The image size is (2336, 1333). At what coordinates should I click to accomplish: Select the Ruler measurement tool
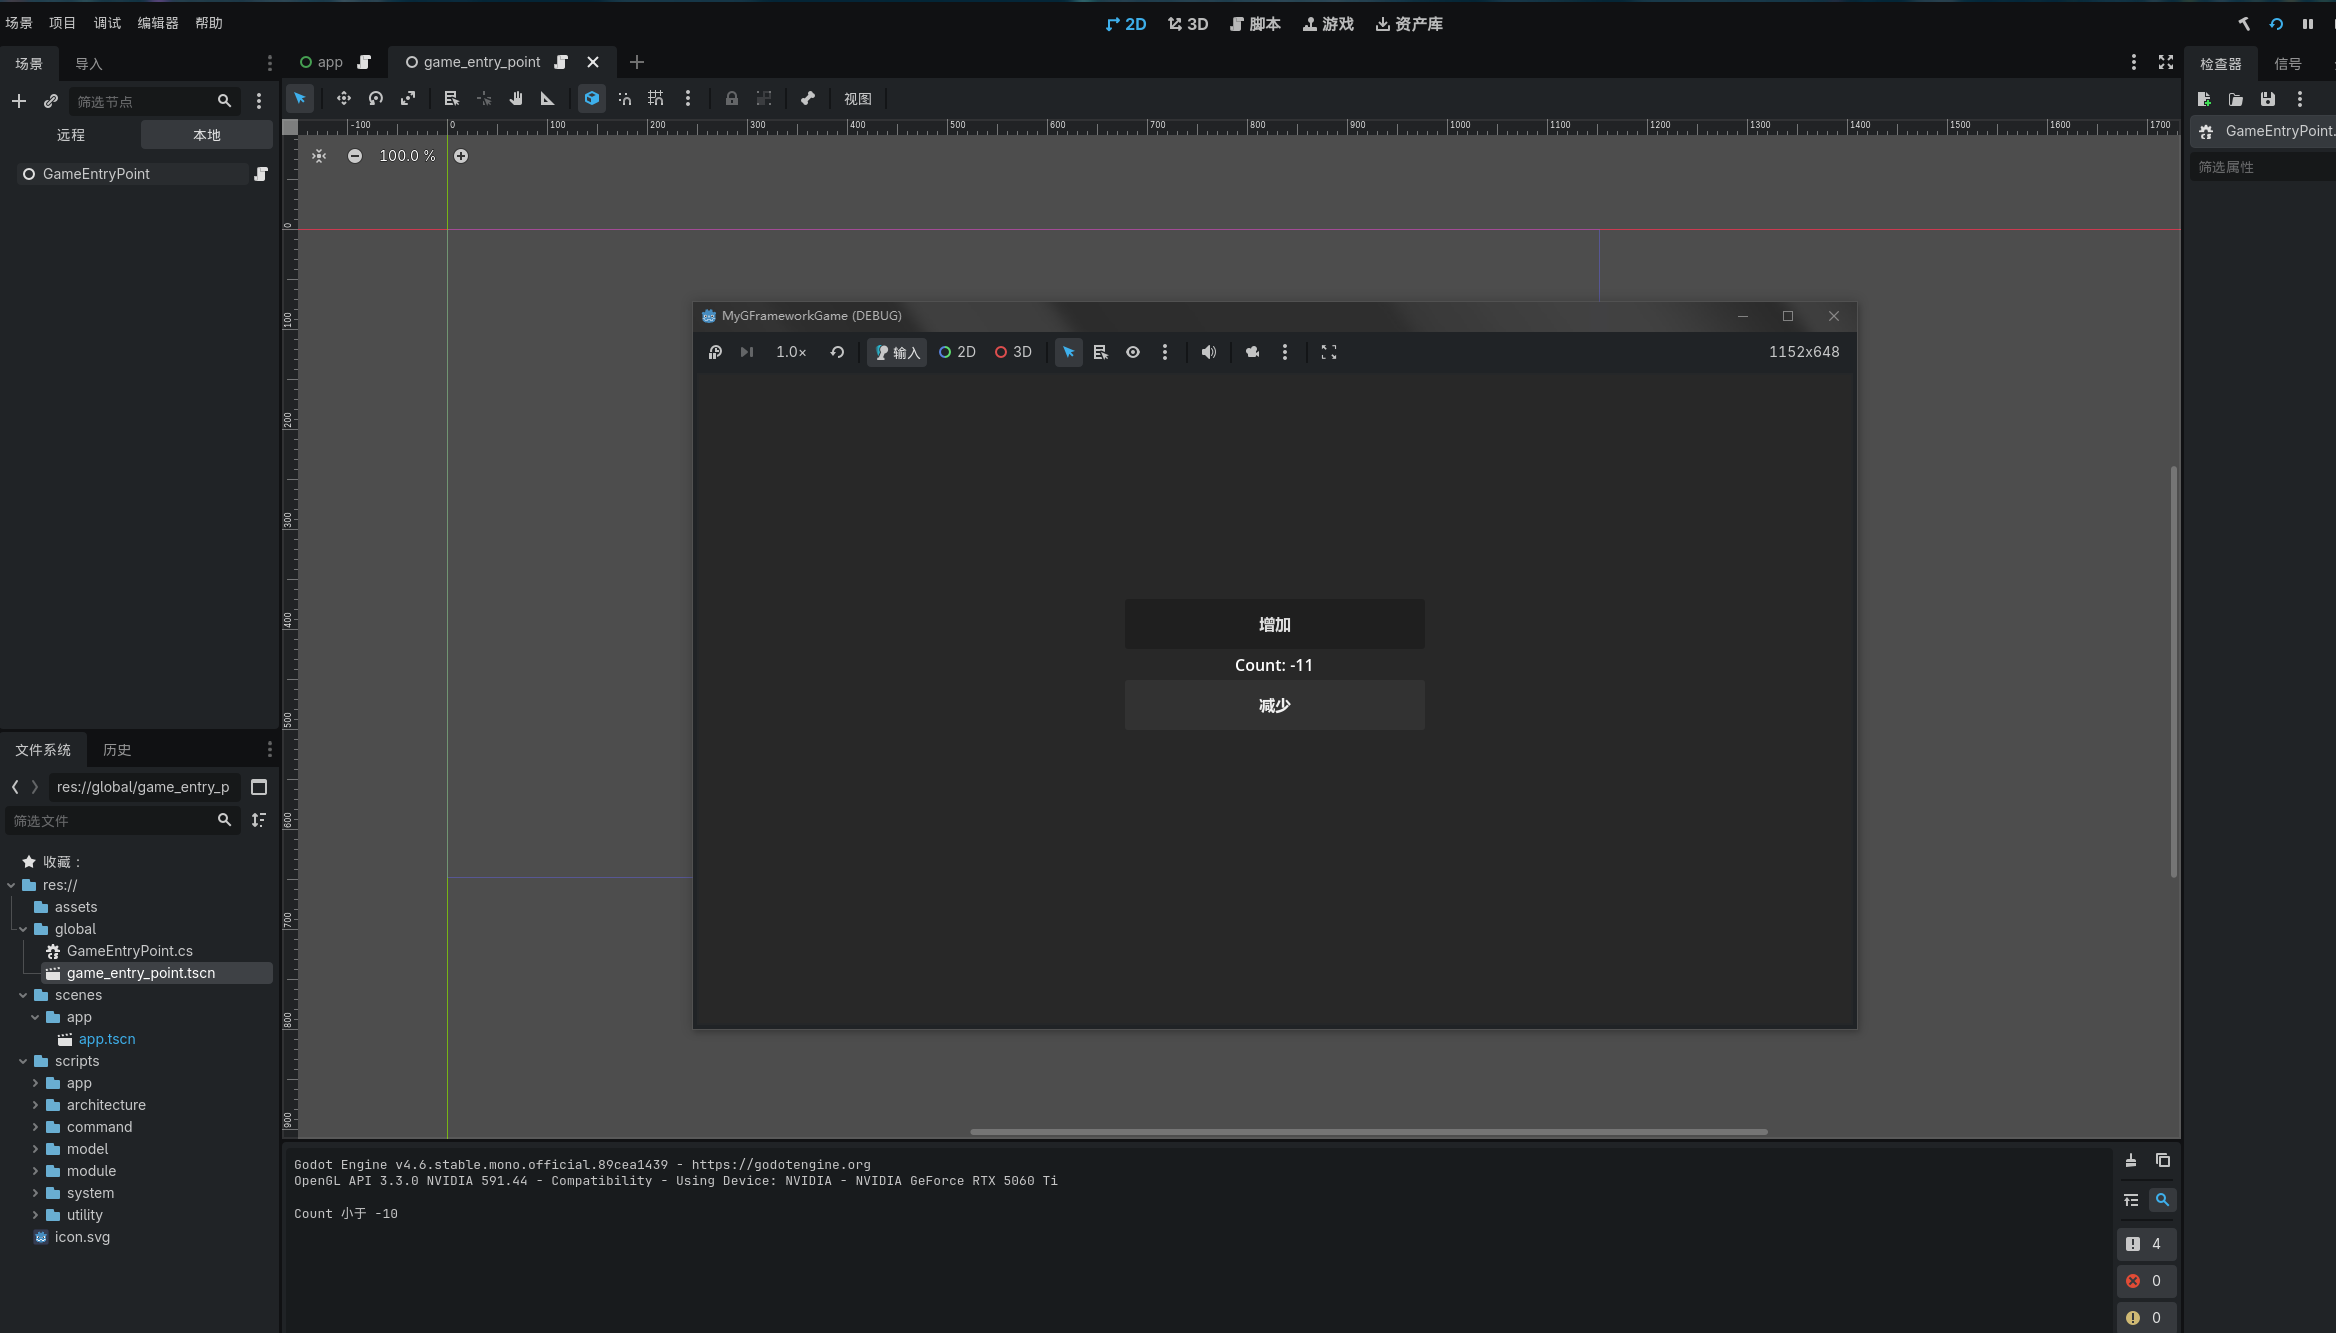pyautogui.click(x=546, y=99)
